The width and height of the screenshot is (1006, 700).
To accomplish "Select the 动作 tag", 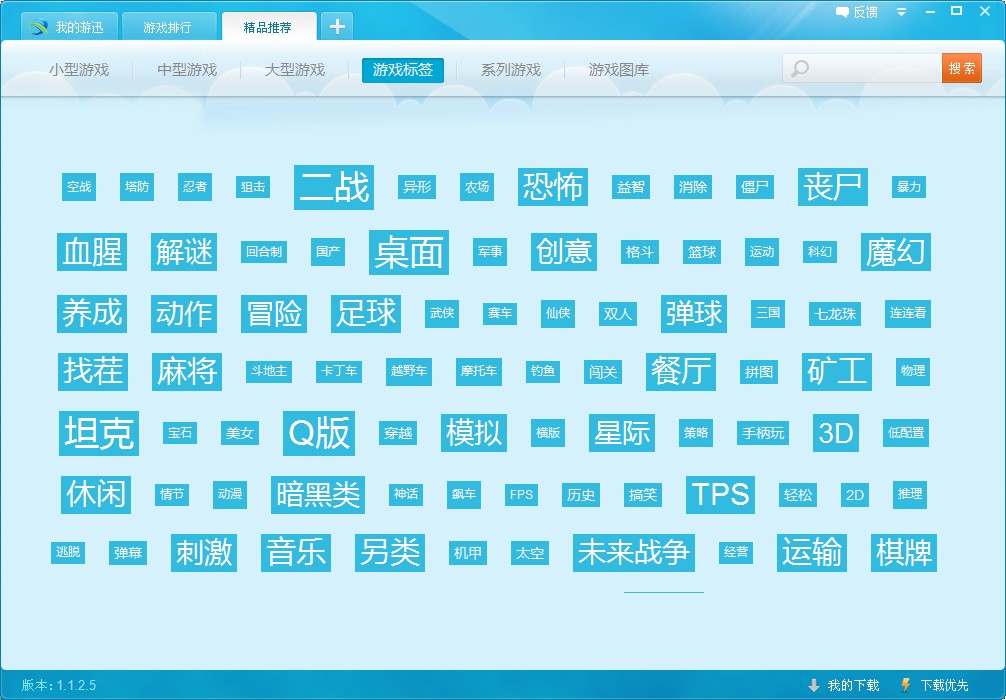I will point(183,313).
